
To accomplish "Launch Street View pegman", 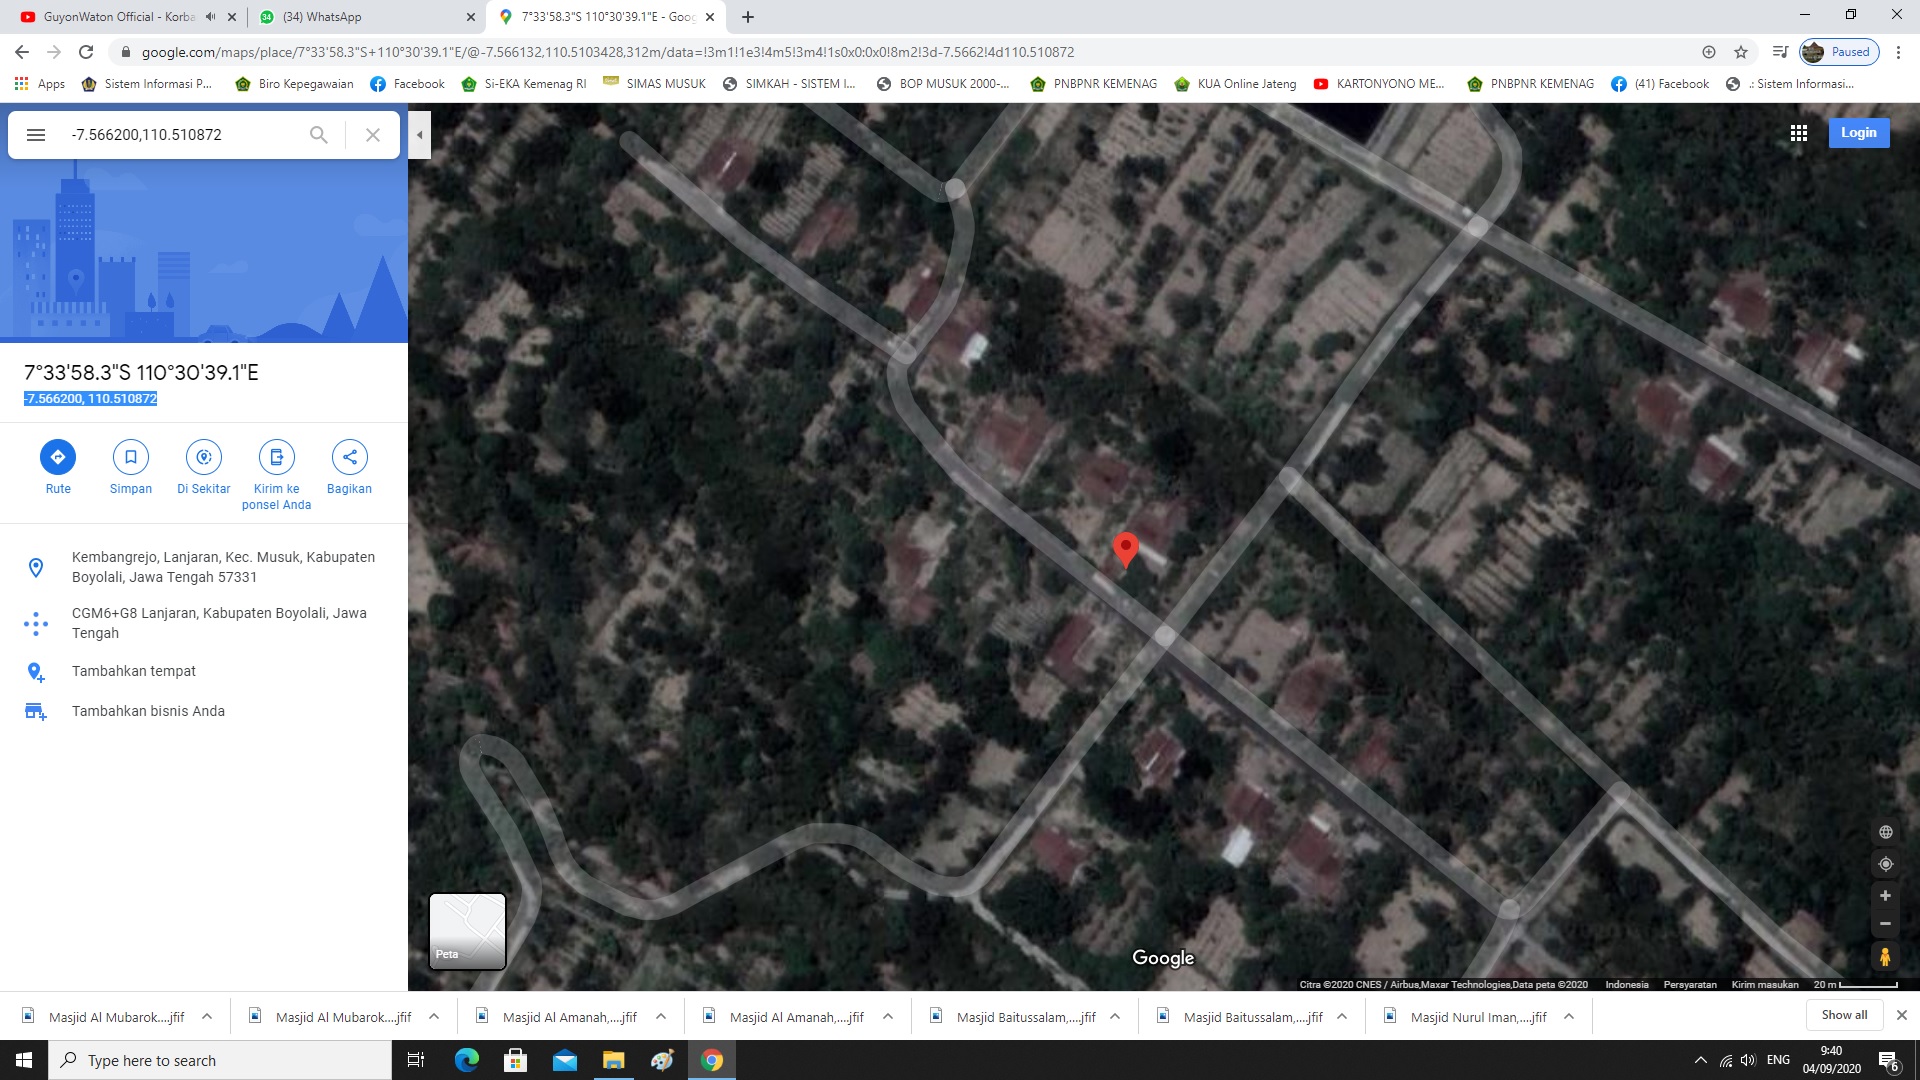I will (1885, 957).
